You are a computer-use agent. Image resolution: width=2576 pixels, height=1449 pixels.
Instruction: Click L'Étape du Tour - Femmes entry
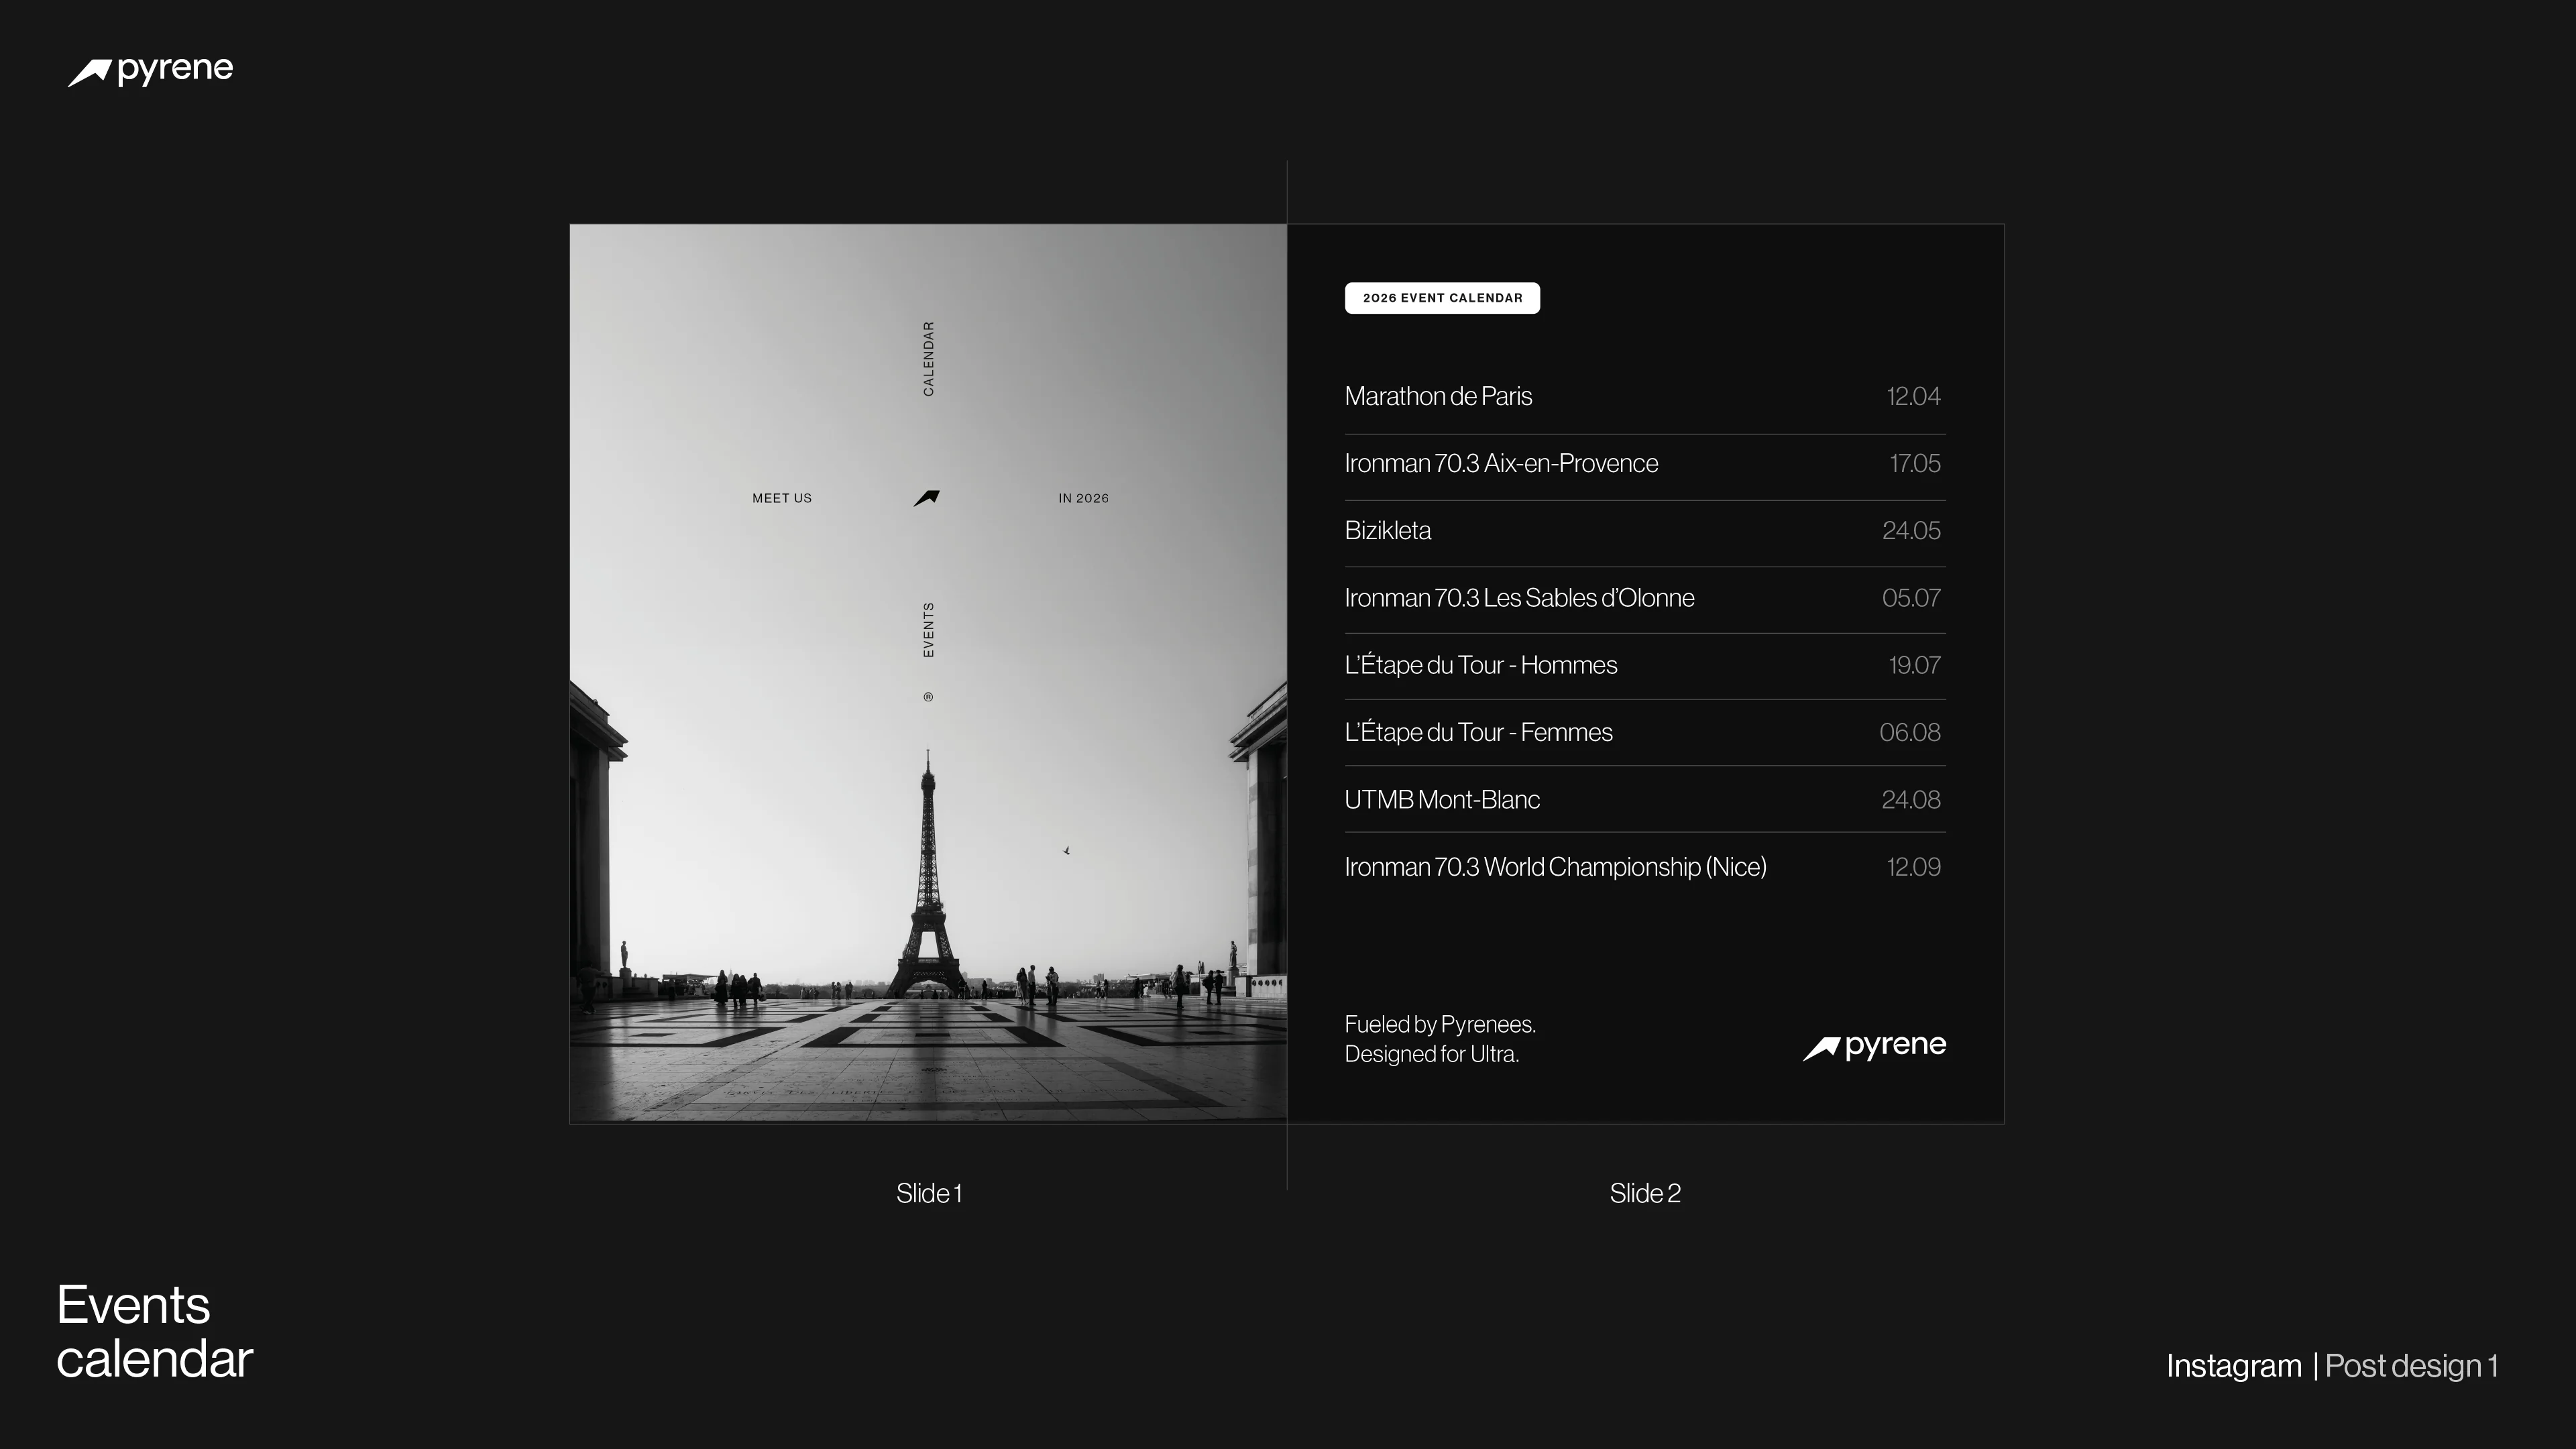(x=1478, y=732)
